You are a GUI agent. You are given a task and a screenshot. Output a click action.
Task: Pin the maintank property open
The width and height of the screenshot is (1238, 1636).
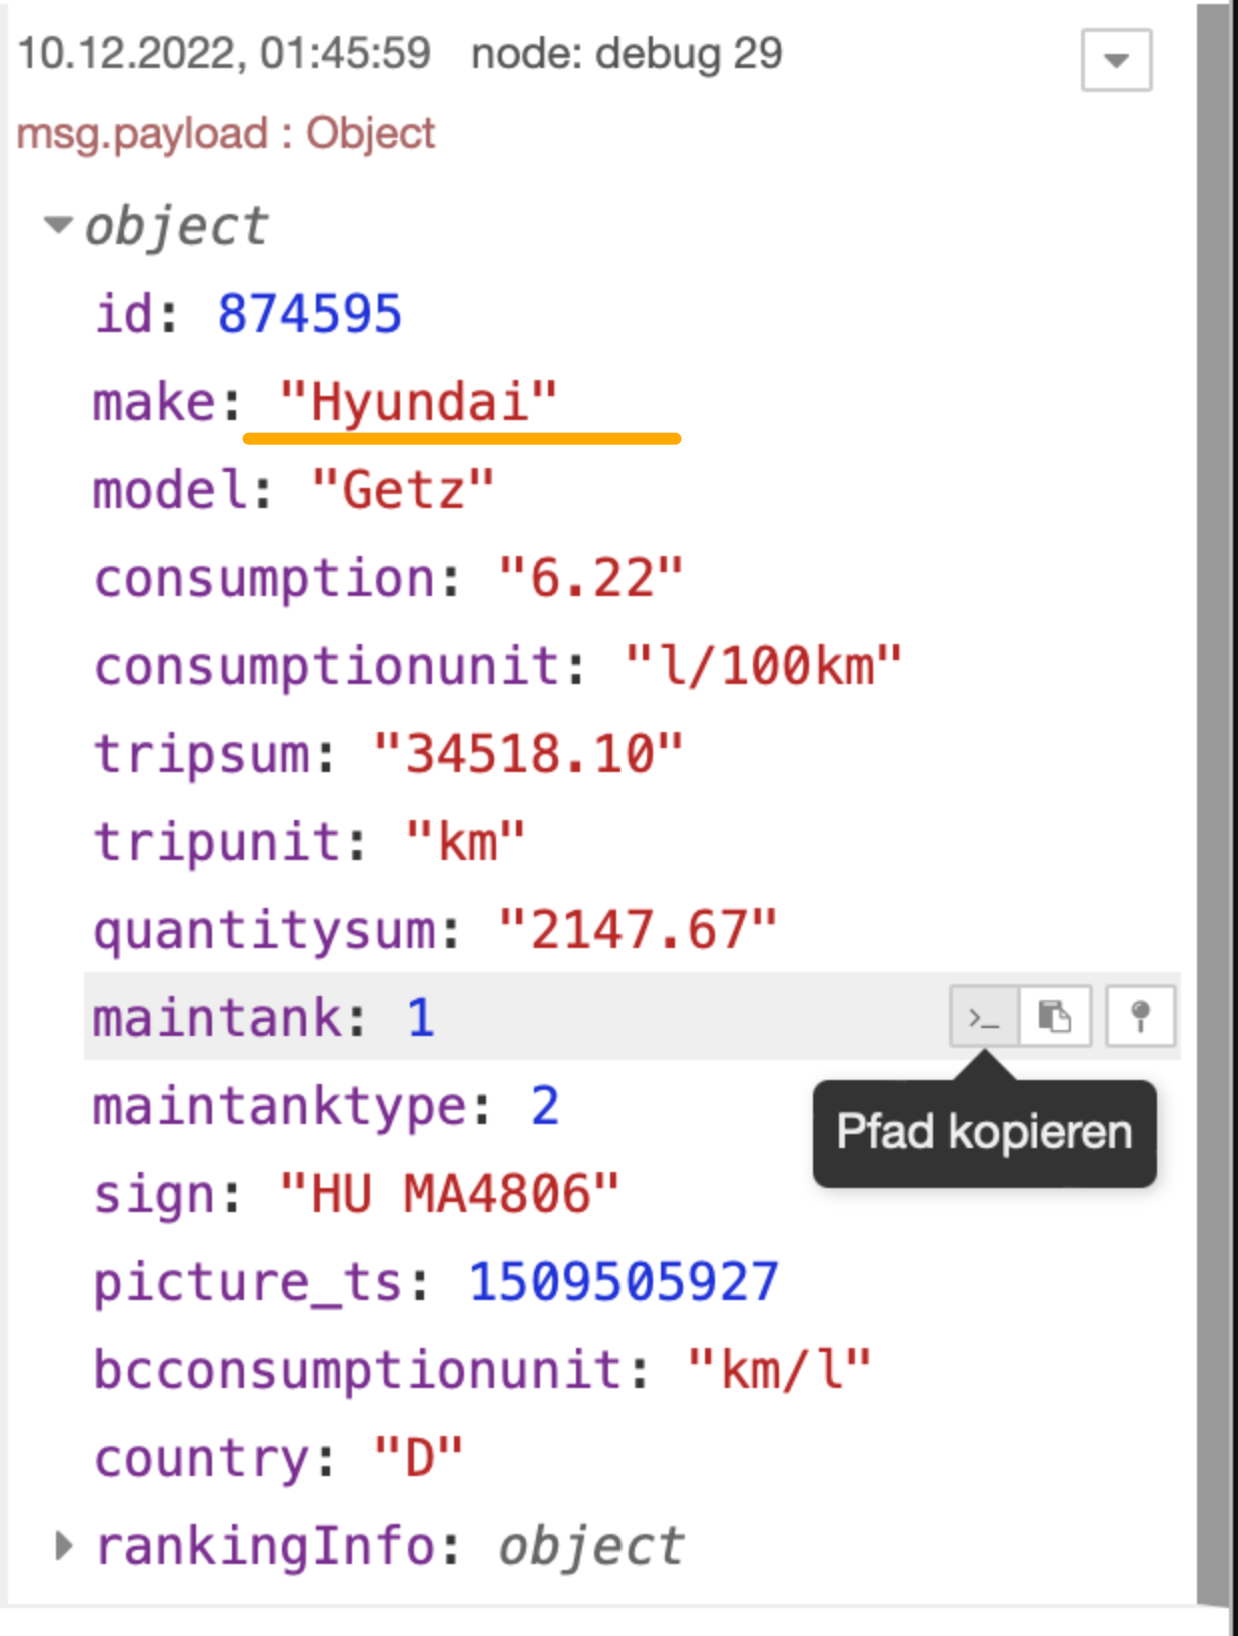coord(1140,1017)
